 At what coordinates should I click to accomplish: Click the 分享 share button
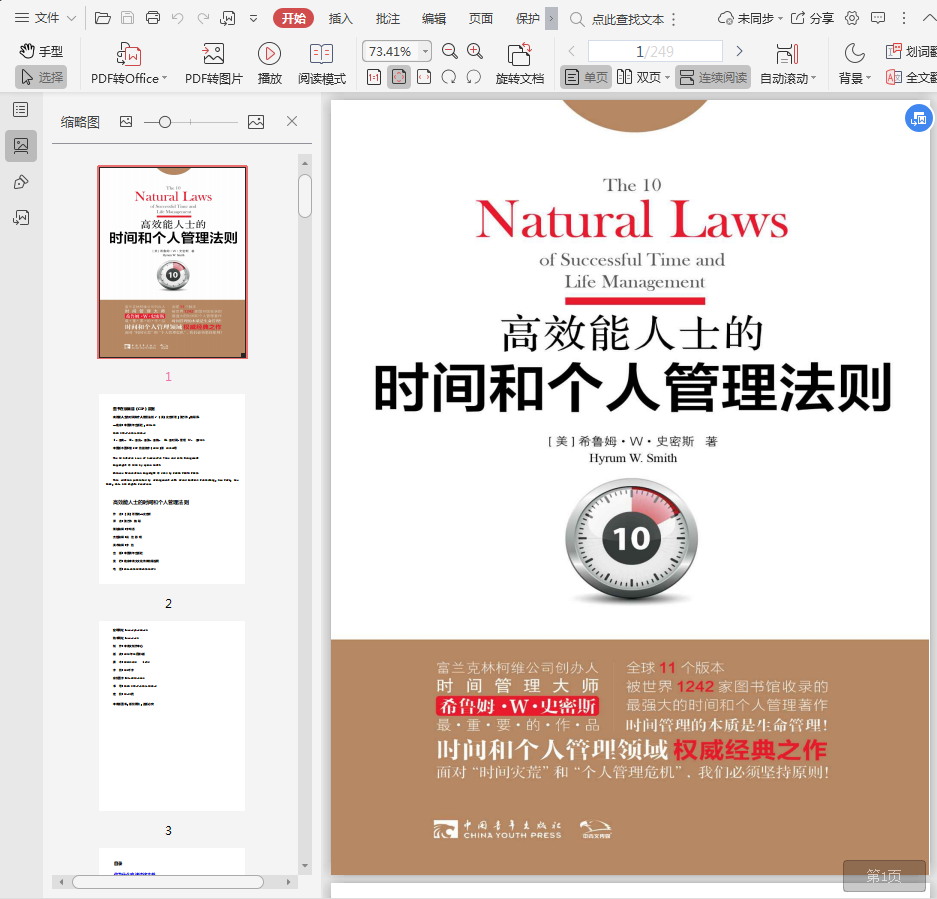pyautogui.click(x=812, y=19)
